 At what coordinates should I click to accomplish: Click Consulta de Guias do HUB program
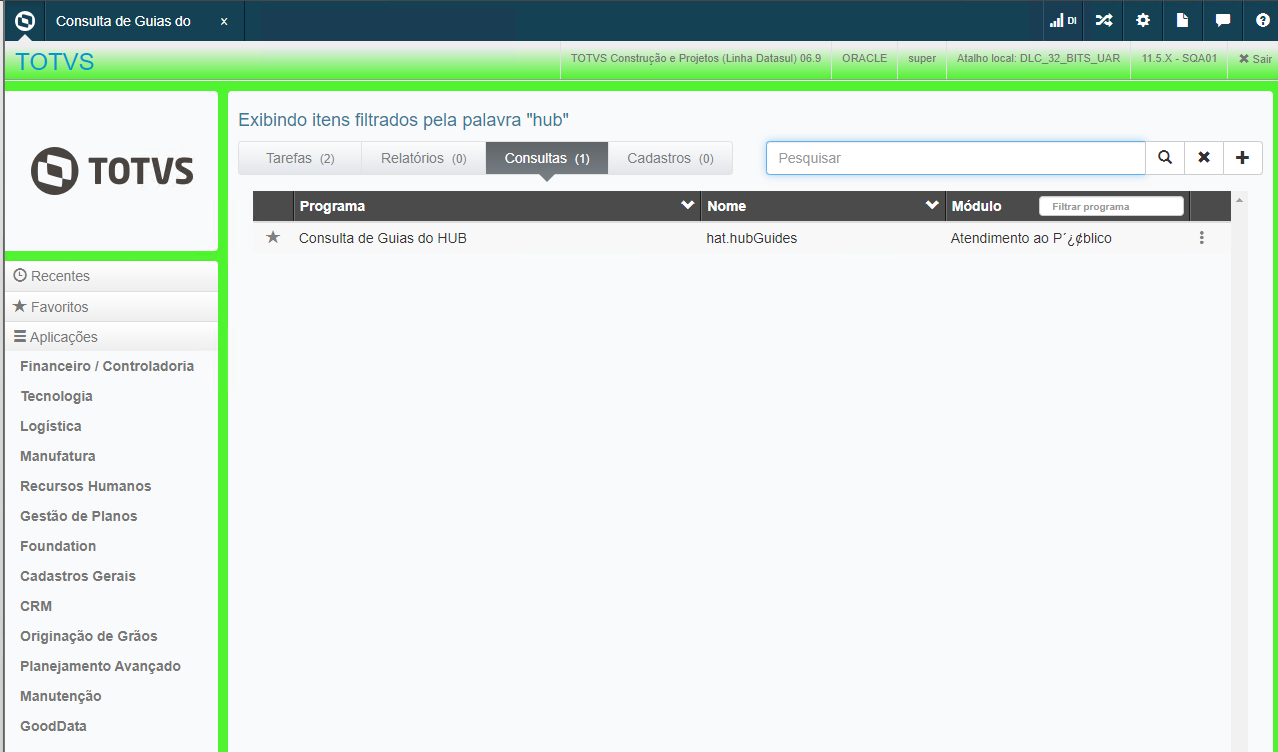tap(383, 238)
